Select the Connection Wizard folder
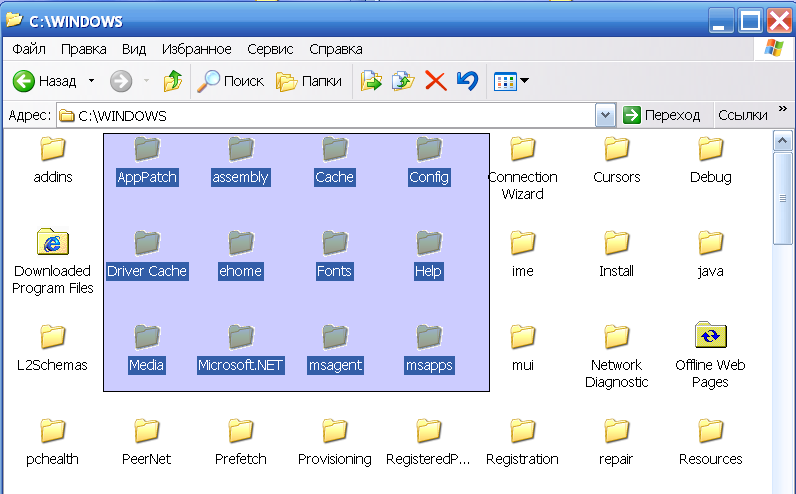This screenshot has height=494, width=796. point(522,169)
